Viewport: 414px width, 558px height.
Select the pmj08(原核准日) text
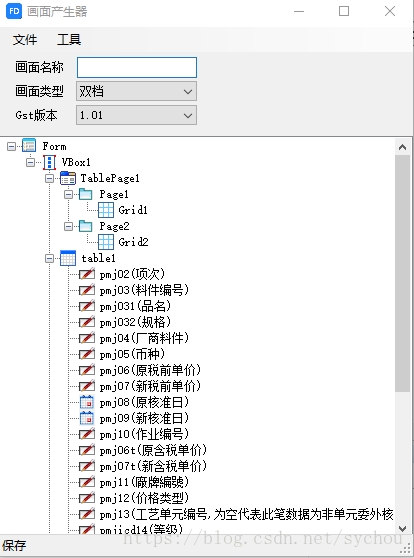coord(144,402)
